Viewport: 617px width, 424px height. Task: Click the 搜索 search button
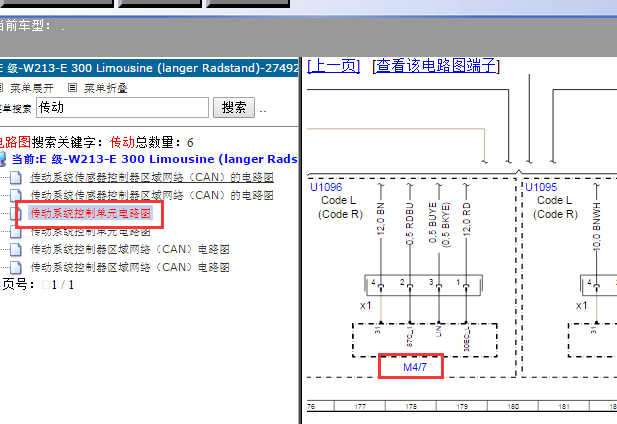point(234,107)
